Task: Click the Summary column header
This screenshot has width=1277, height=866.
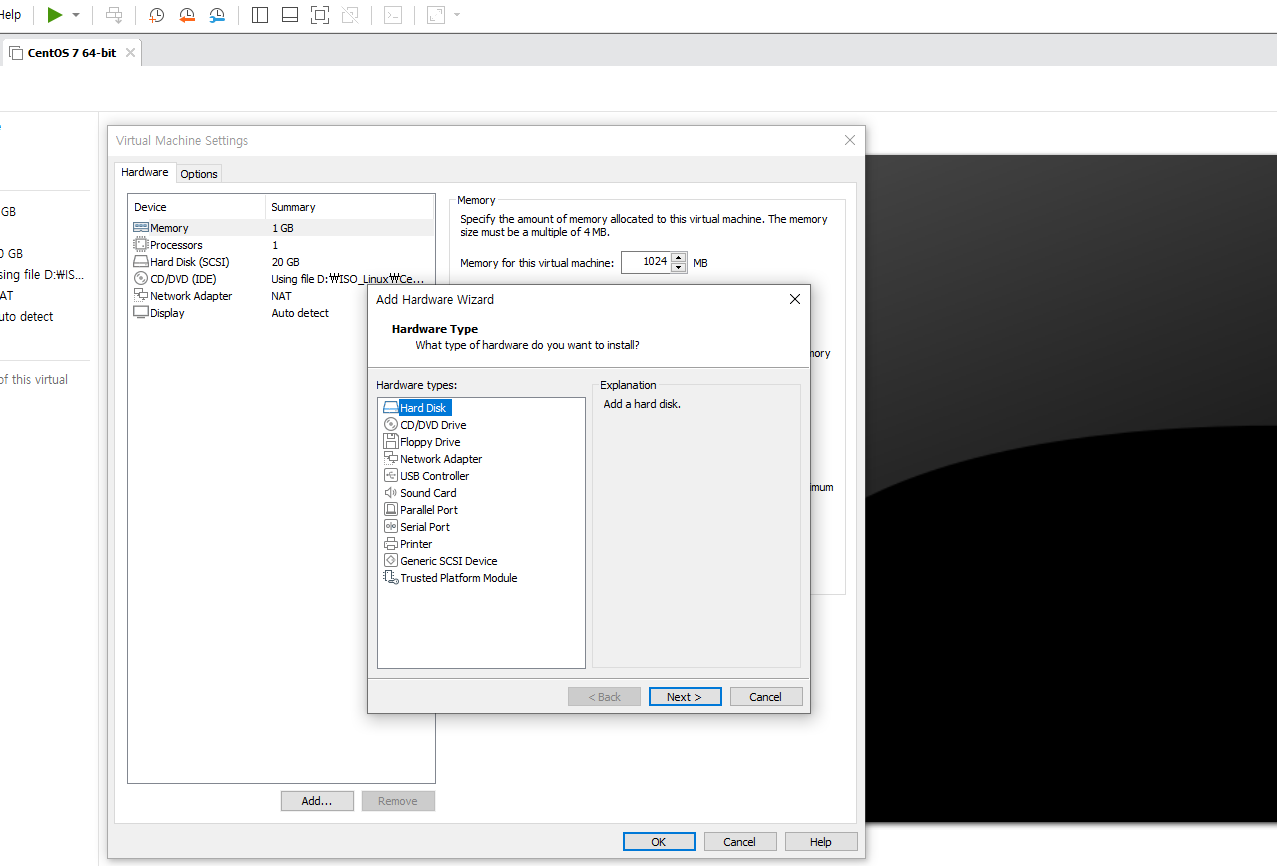Action: tap(350, 207)
